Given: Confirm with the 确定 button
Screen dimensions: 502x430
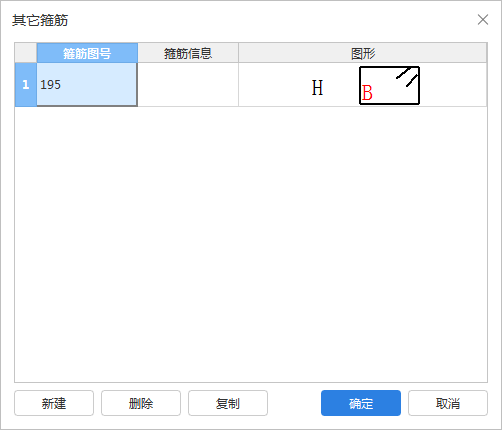Looking at the screenshot, I should pos(361,403).
